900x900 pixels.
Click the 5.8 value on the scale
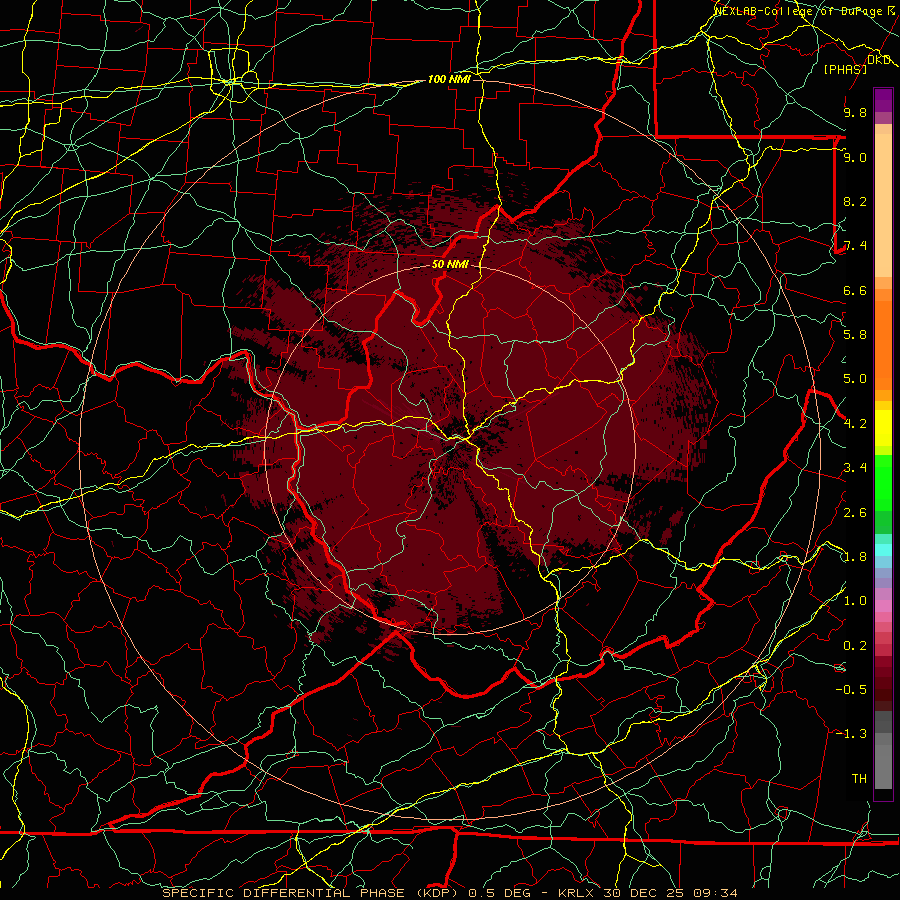(855, 335)
